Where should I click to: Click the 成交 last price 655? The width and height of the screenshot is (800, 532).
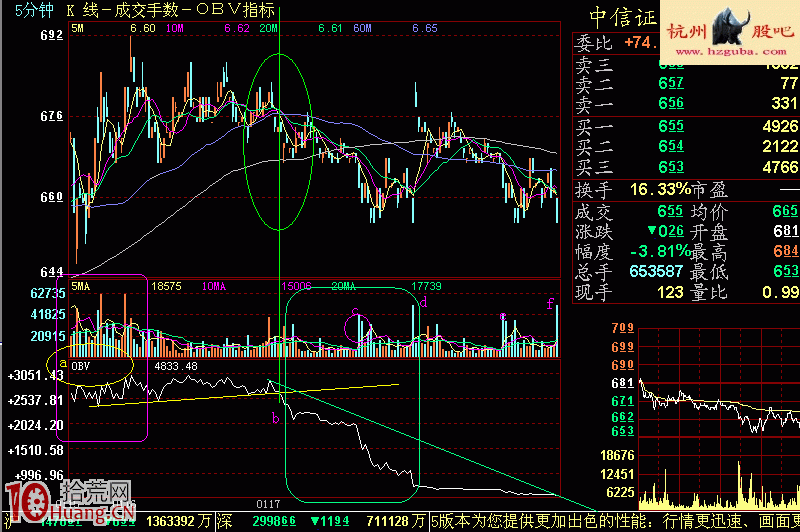pyautogui.click(x=670, y=211)
